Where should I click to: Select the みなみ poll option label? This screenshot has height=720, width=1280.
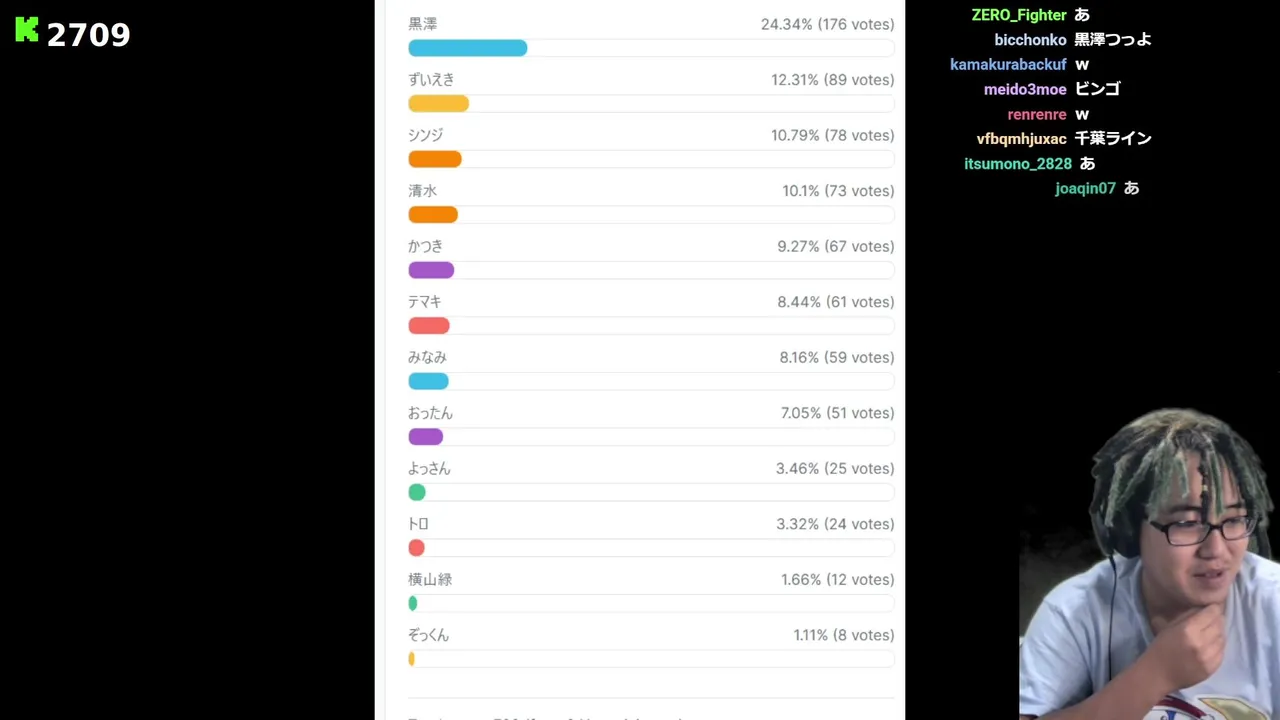click(x=427, y=357)
